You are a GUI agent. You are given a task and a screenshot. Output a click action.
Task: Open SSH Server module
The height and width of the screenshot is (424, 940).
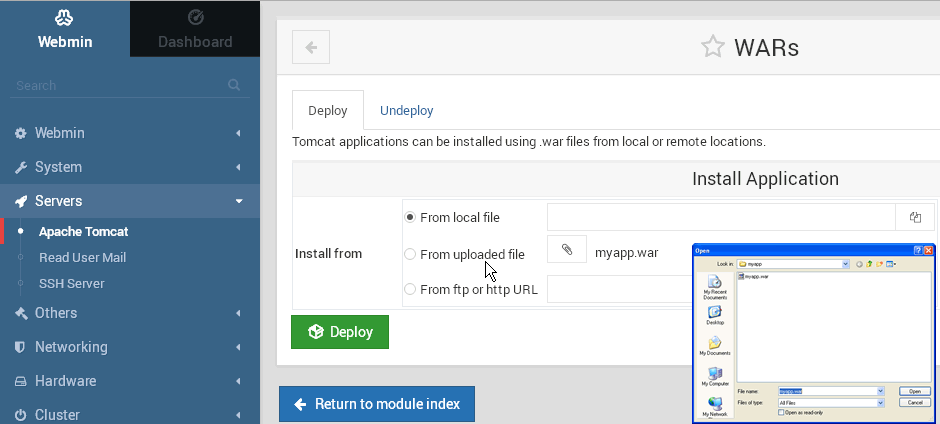click(x=72, y=284)
